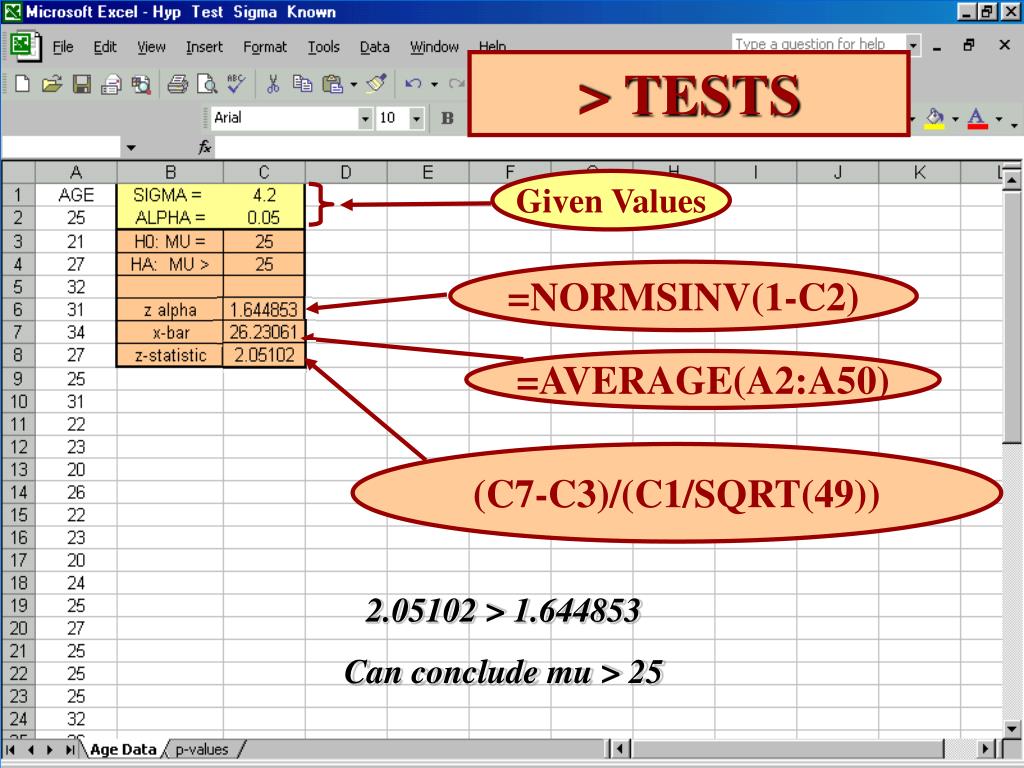Select column K header
The height and width of the screenshot is (768, 1024).
click(x=919, y=172)
